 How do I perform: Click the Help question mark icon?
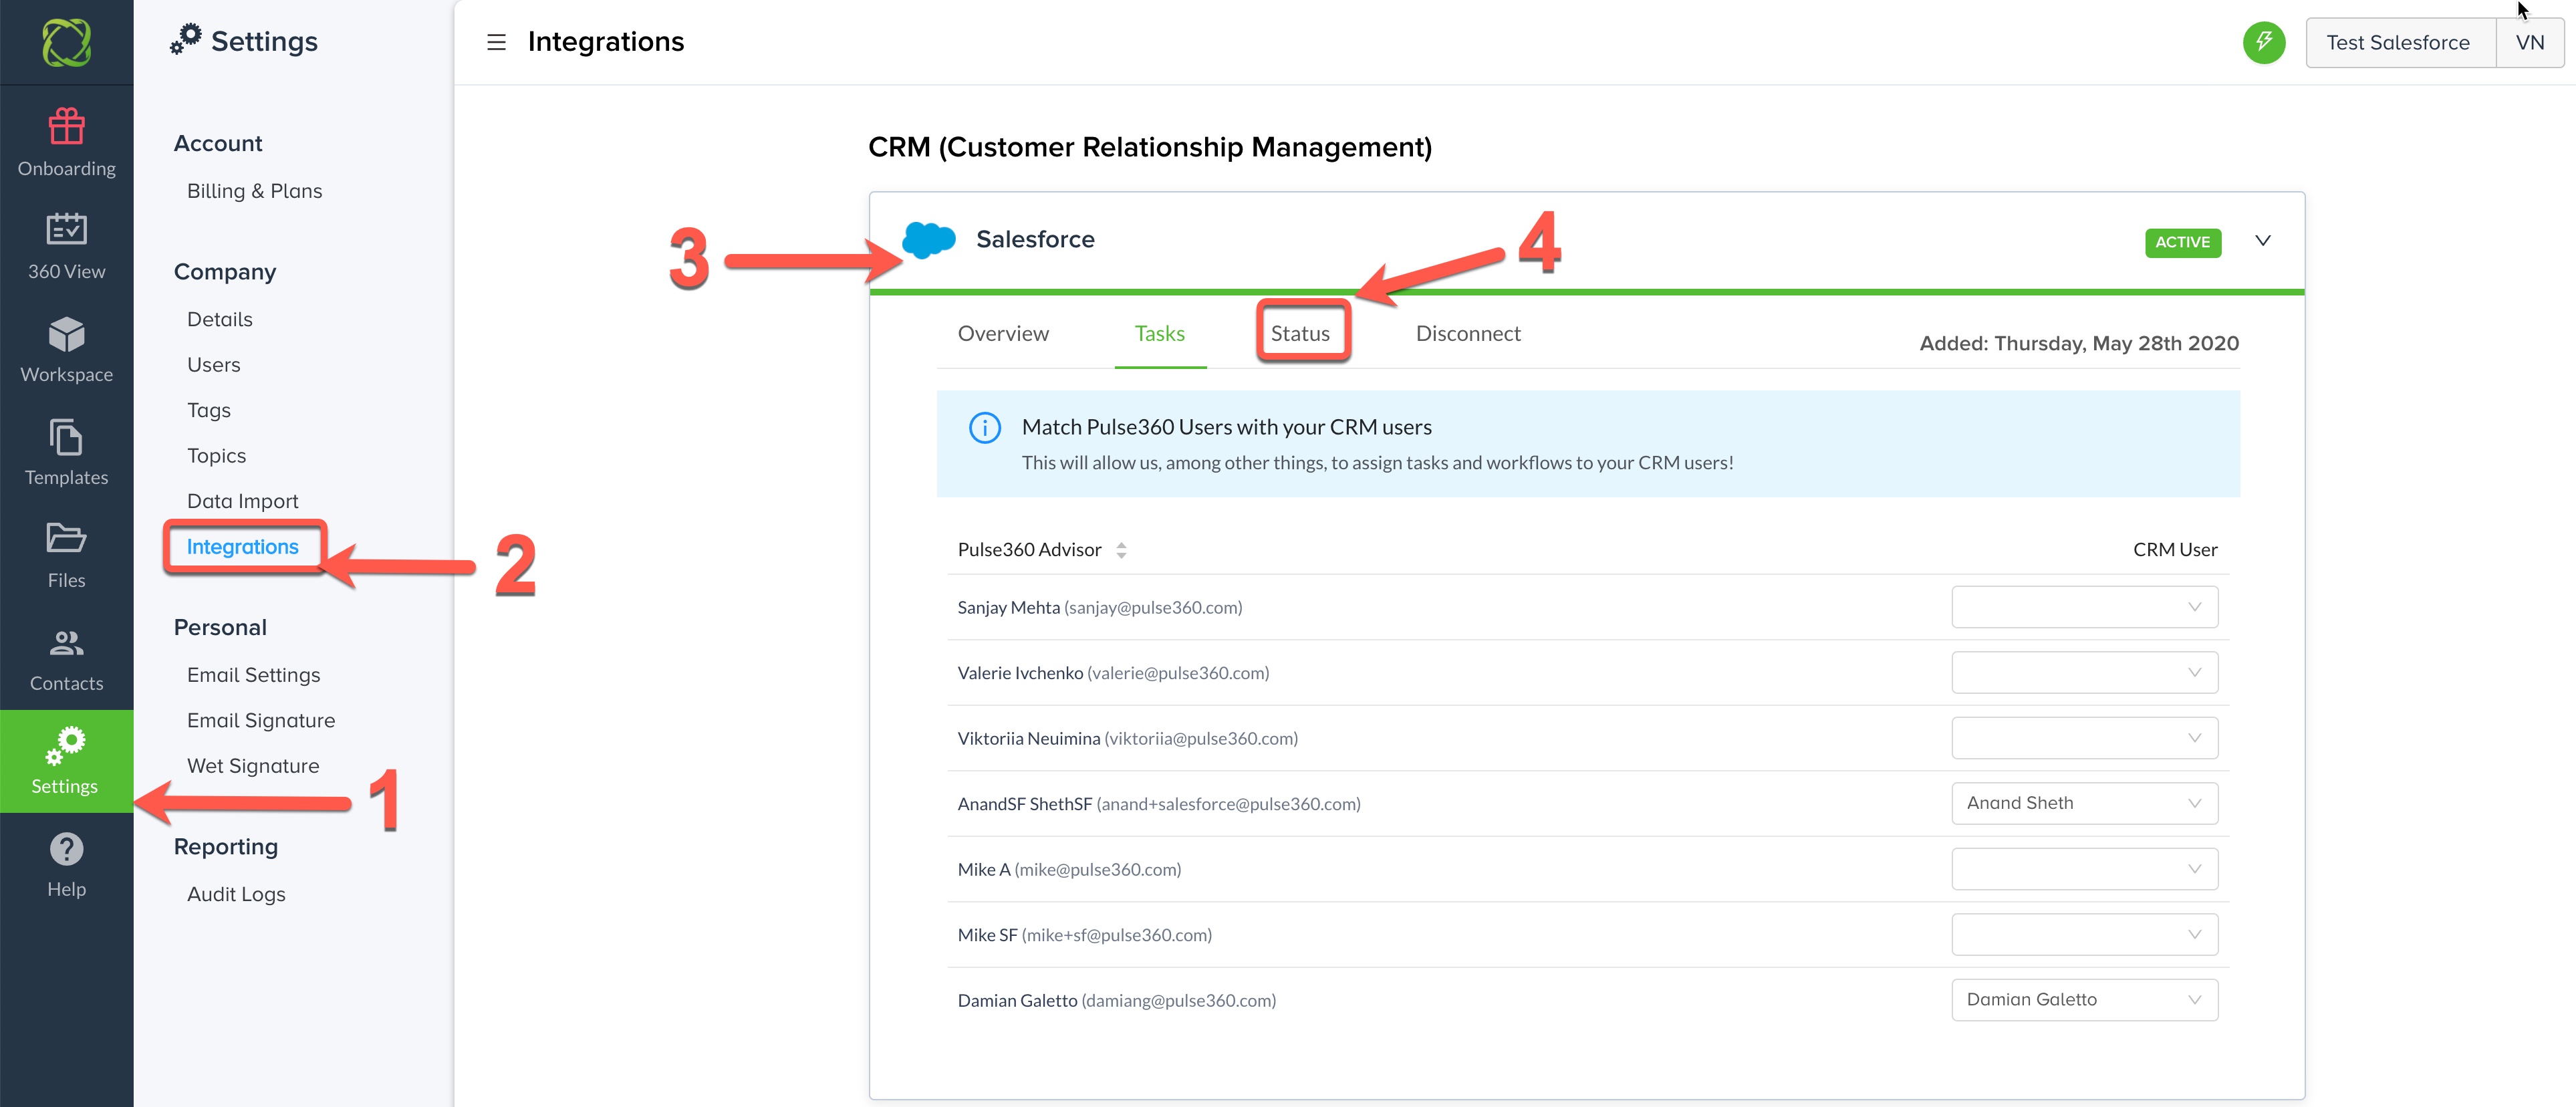66,849
